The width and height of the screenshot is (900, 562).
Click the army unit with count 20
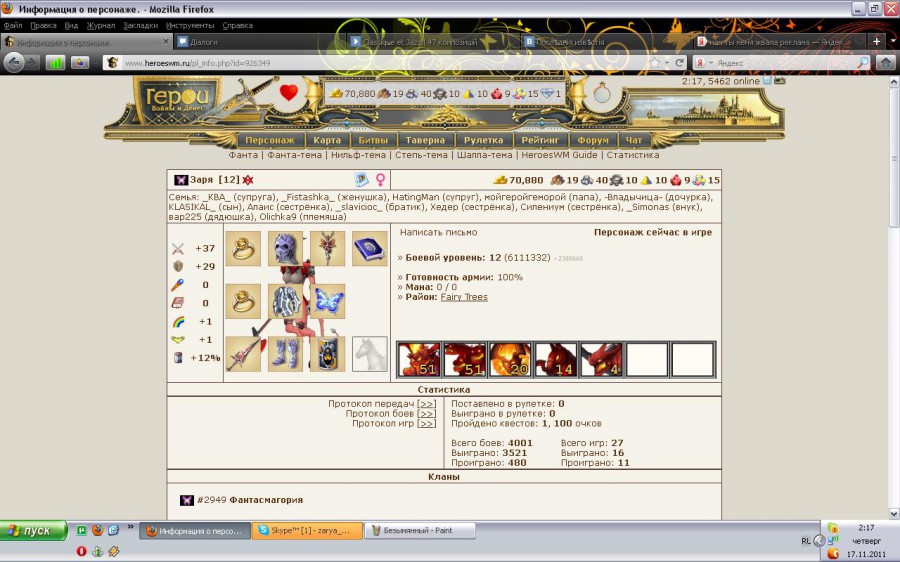tap(509, 359)
